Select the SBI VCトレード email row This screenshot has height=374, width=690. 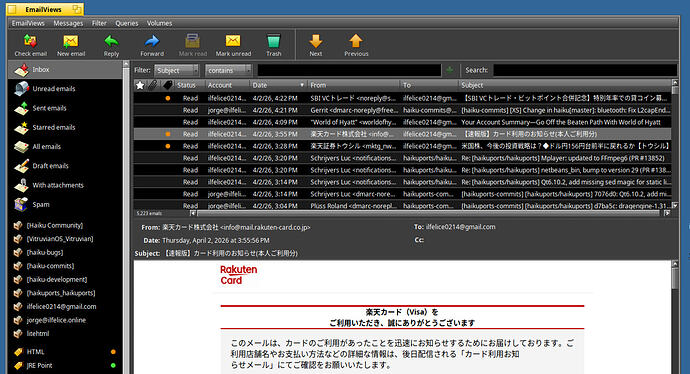[402, 98]
